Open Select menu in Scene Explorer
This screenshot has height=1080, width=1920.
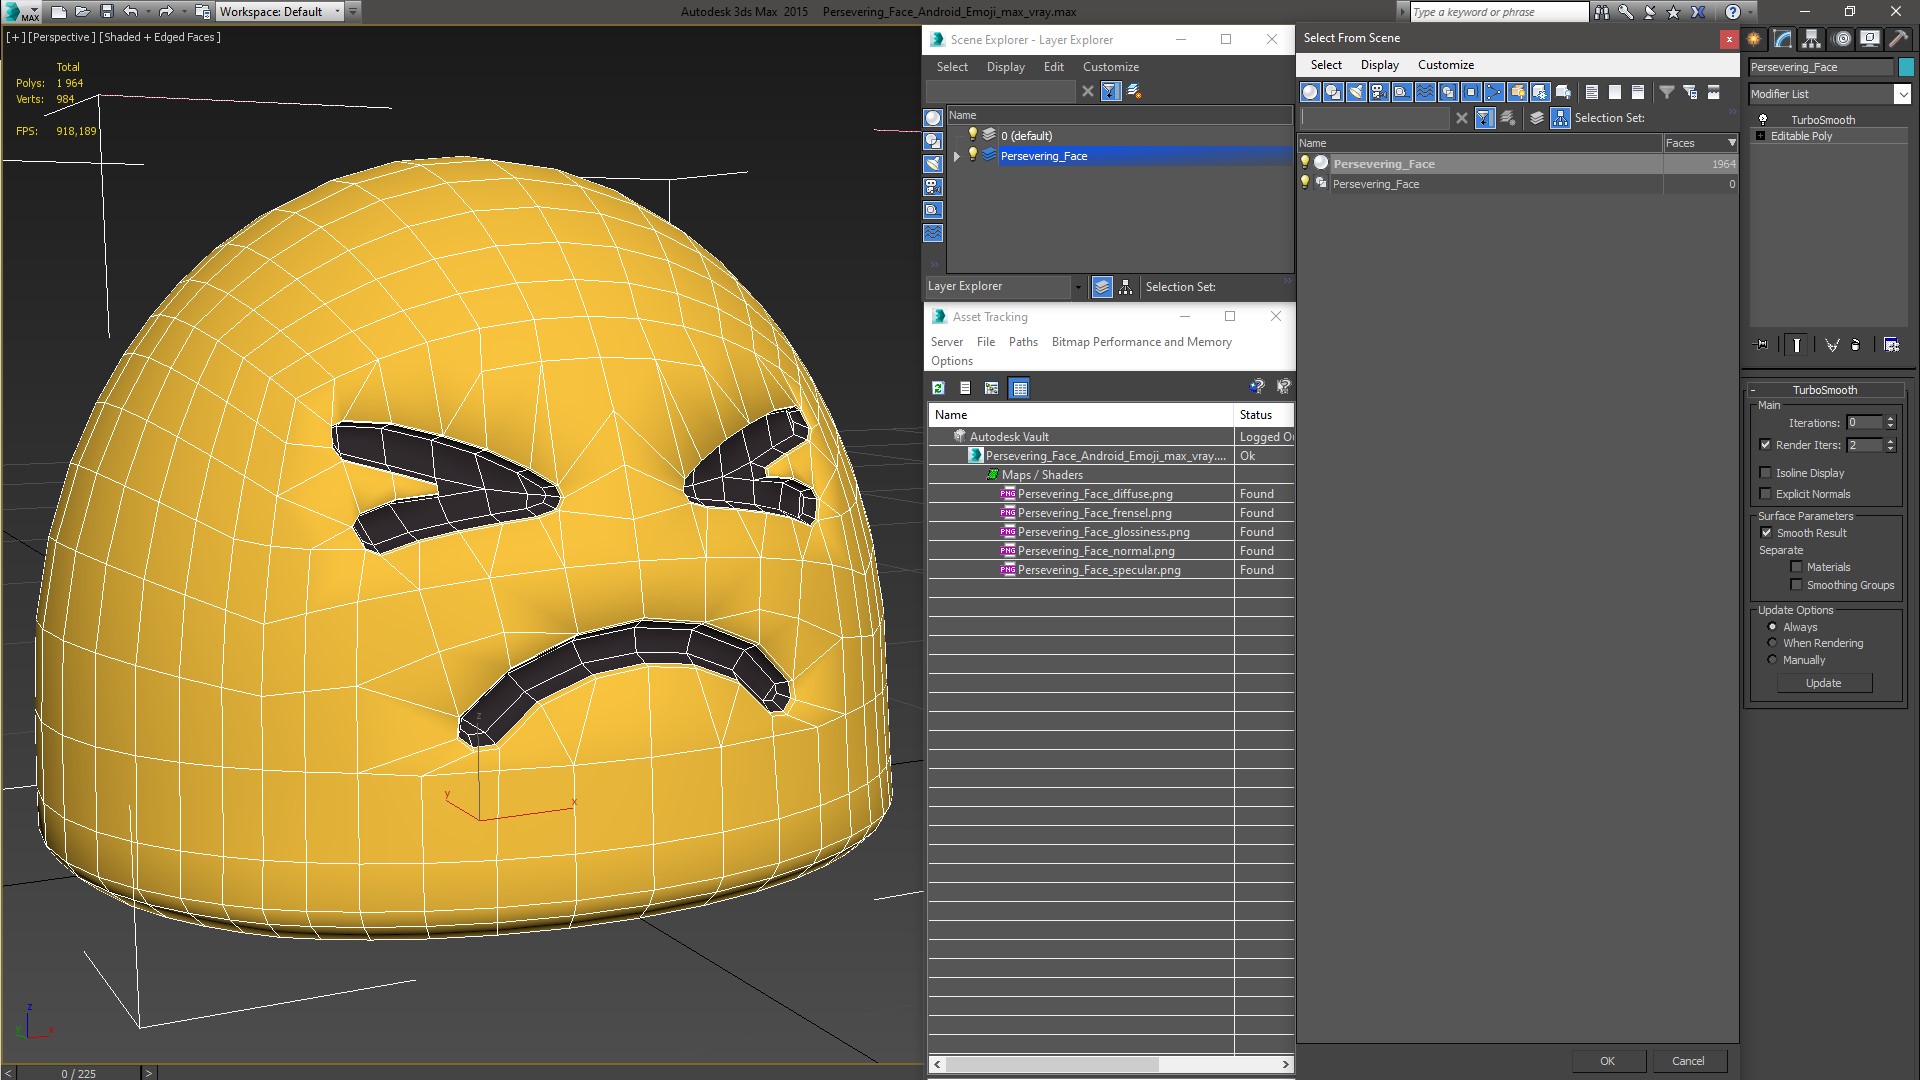click(x=952, y=67)
